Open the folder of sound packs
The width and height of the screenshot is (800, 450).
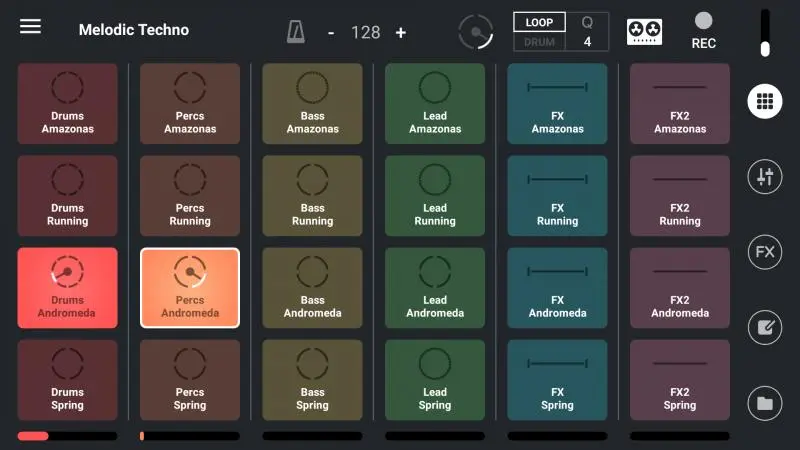[x=765, y=403]
